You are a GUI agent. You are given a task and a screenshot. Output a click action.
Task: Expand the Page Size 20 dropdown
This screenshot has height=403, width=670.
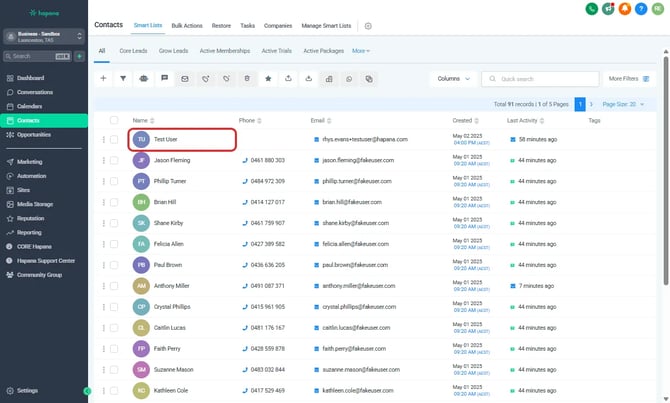pyautogui.click(x=623, y=103)
